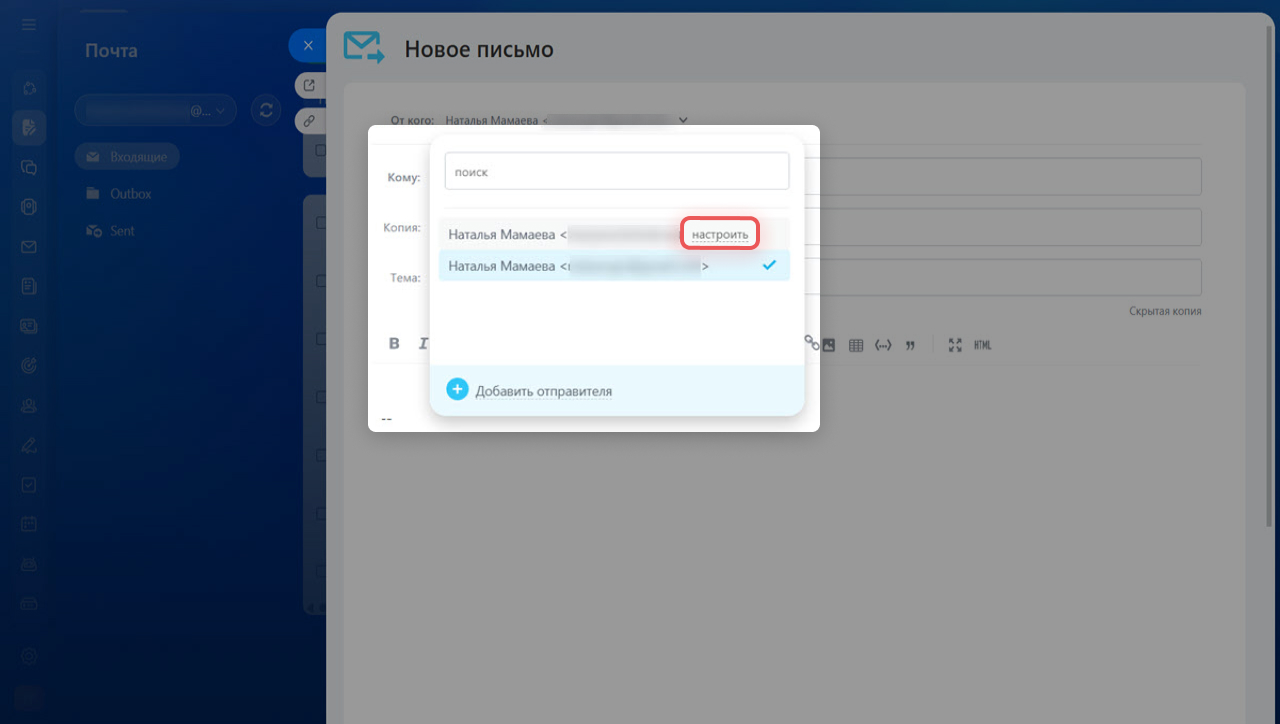Image resolution: width=1280 pixels, height=724 pixels.
Task: Expand the editor to fullscreen mode
Action: 955,345
